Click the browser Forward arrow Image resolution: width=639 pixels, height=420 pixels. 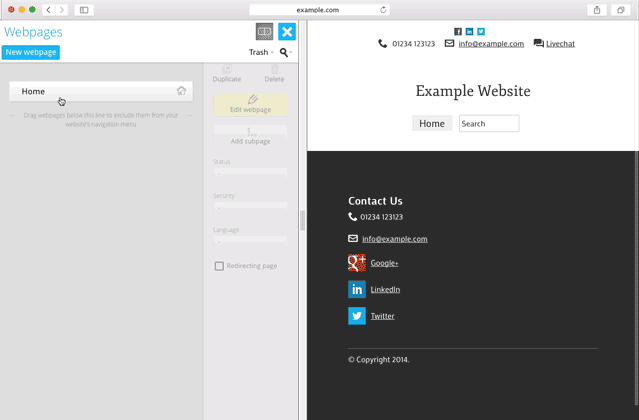click(x=62, y=10)
